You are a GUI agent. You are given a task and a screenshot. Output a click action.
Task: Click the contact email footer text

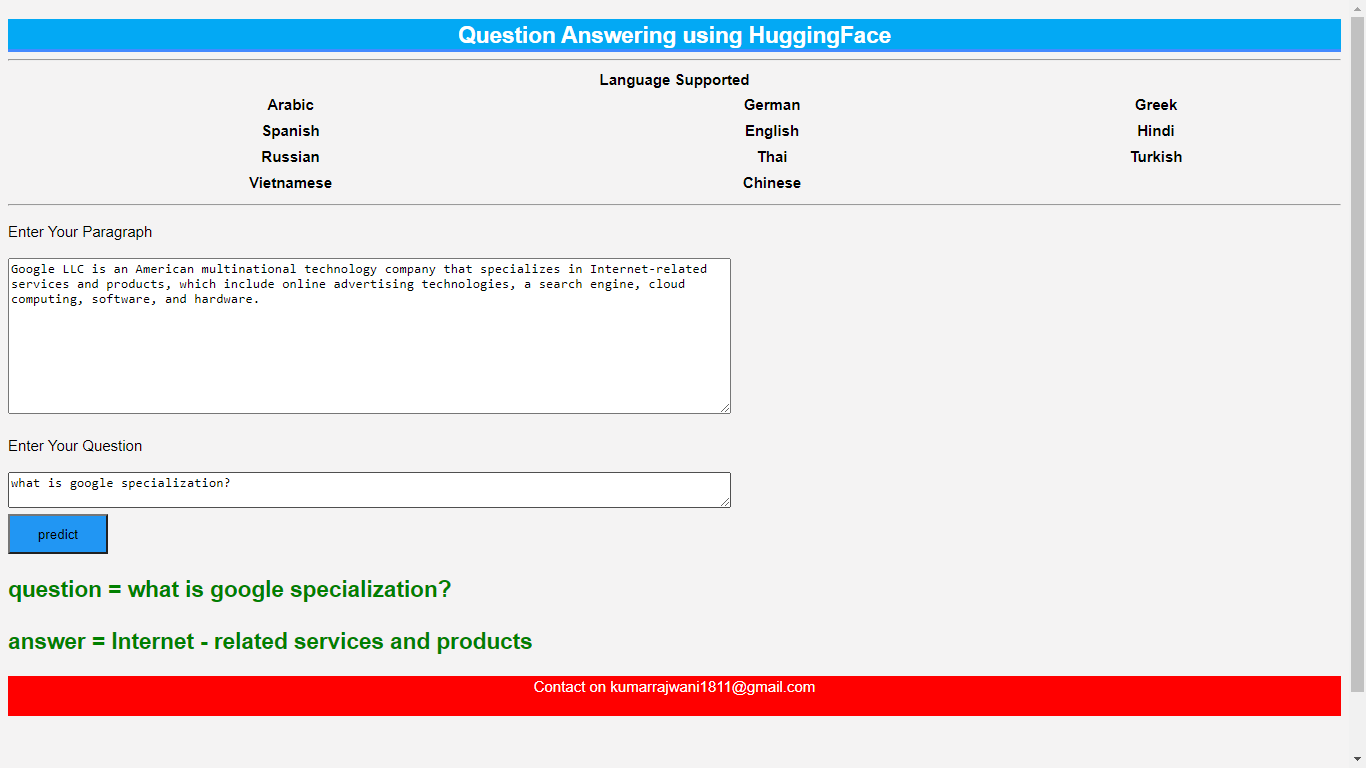pos(674,687)
